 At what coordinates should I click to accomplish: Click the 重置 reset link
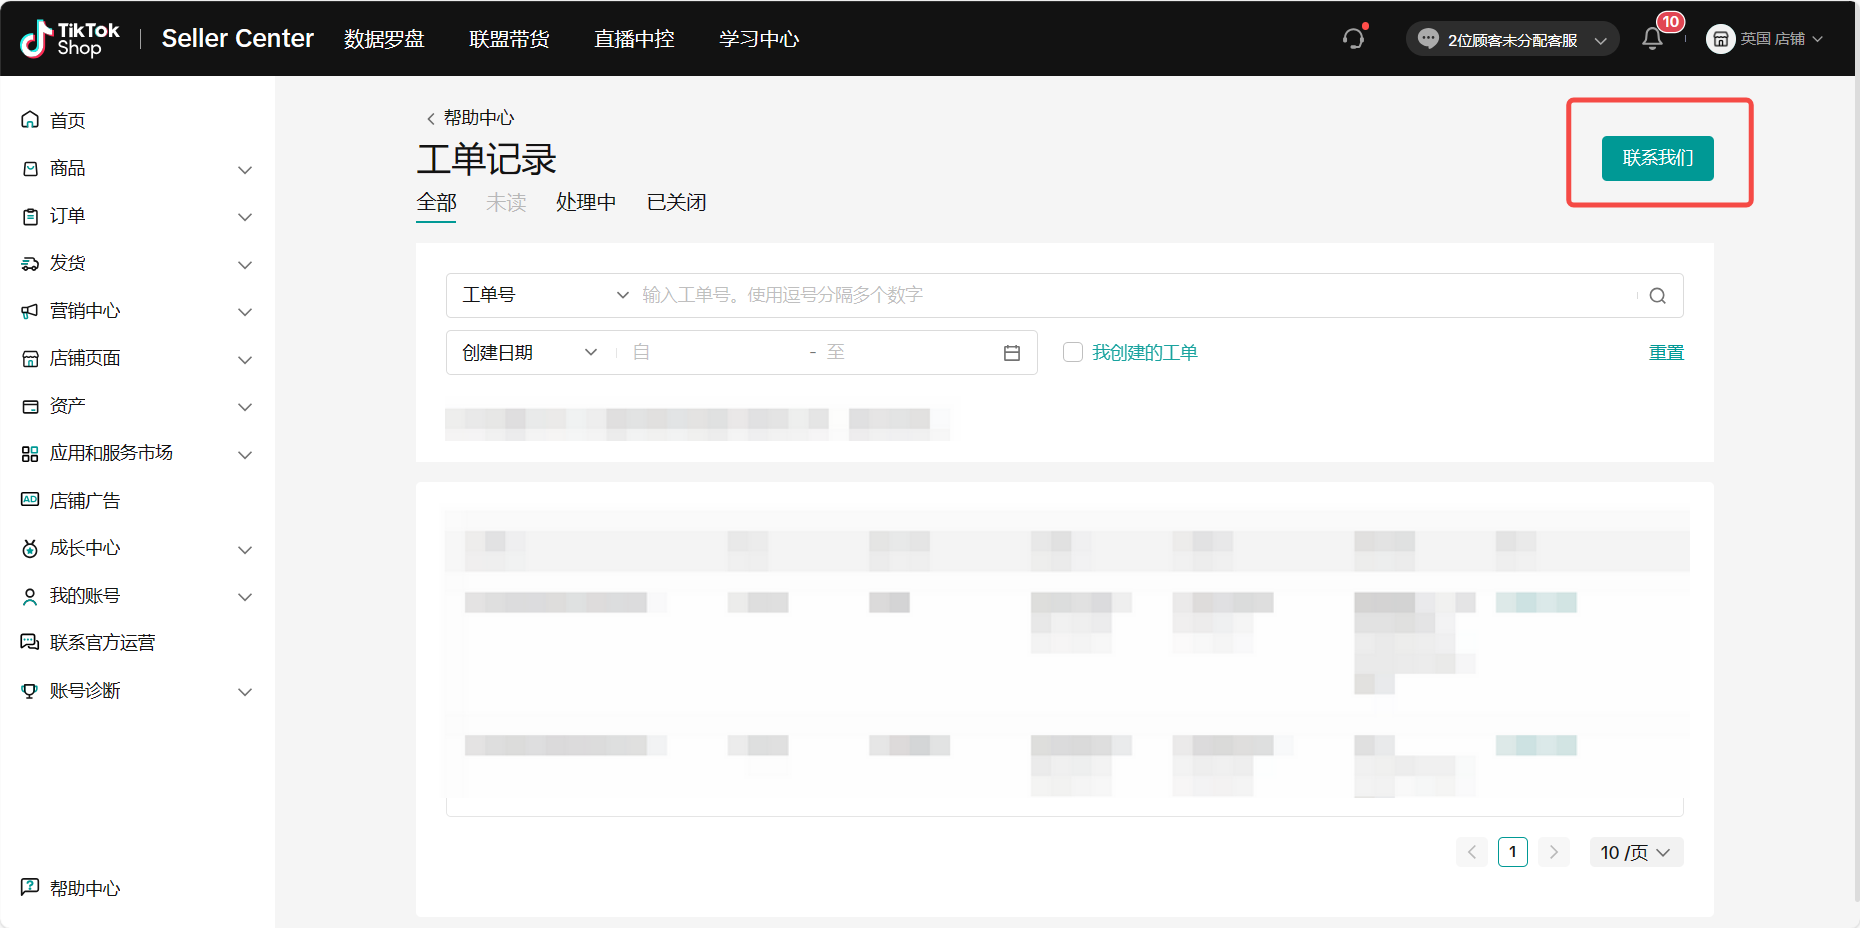click(x=1666, y=353)
